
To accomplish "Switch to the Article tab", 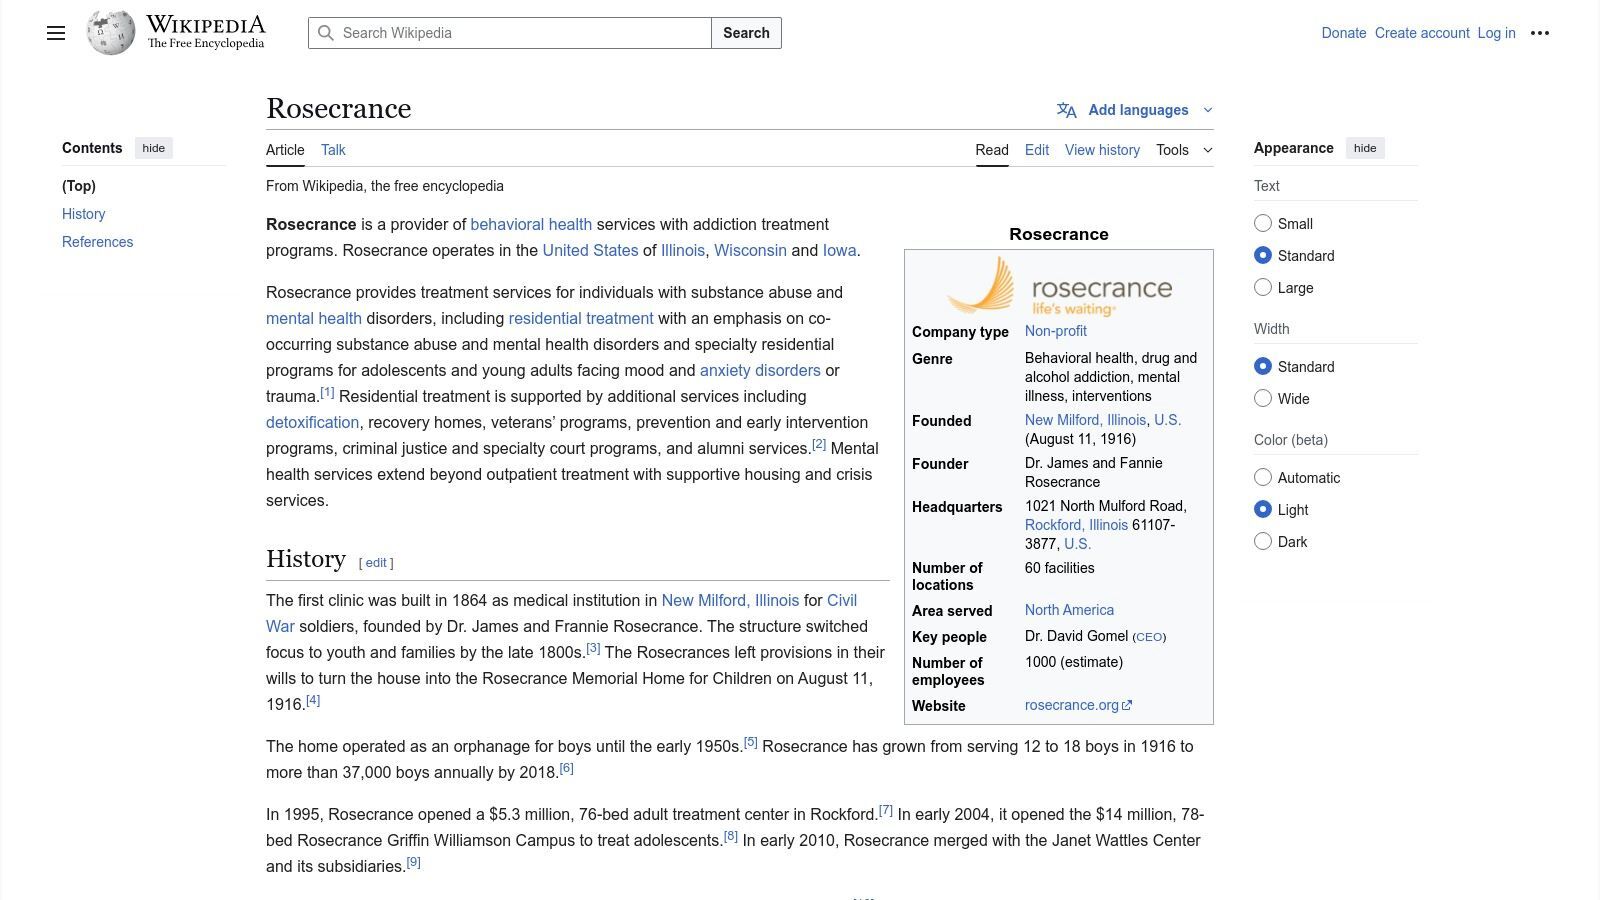I will pos(285,150).
